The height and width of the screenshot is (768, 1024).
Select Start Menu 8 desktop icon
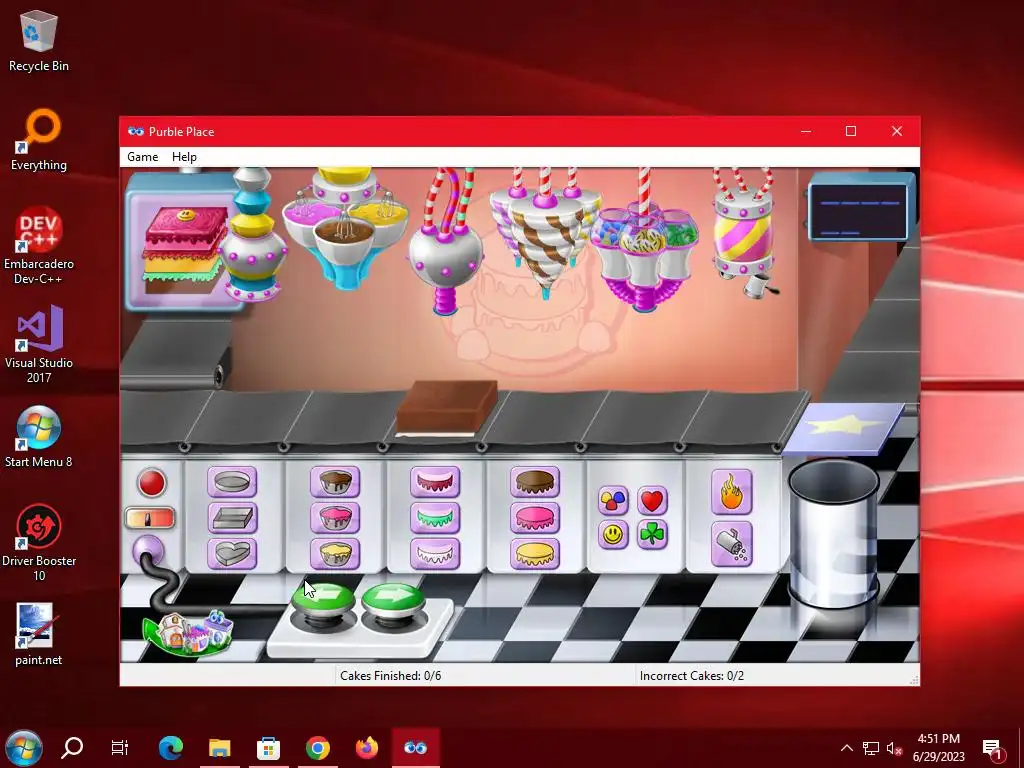[39, 437]
